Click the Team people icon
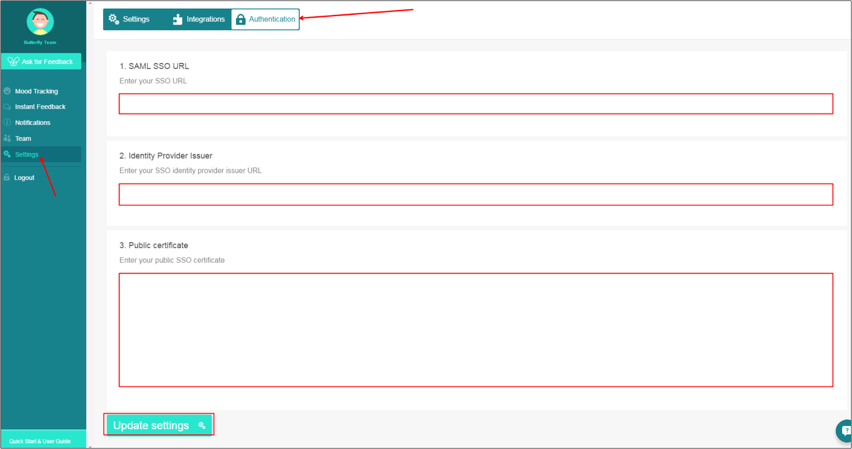 7,139
